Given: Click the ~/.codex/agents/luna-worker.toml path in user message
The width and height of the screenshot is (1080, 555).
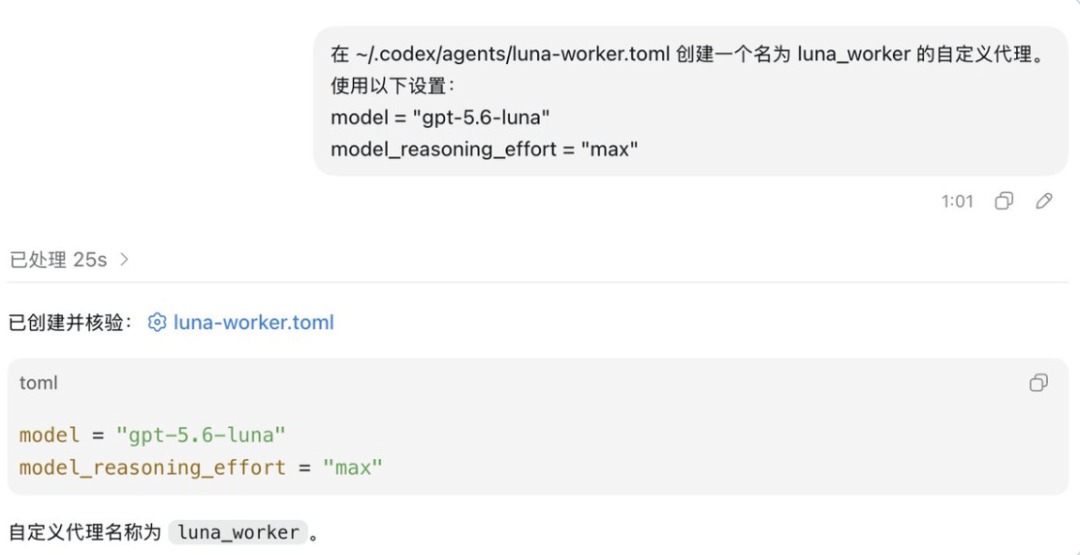Looking at the screenshot, I should point(512,54).
